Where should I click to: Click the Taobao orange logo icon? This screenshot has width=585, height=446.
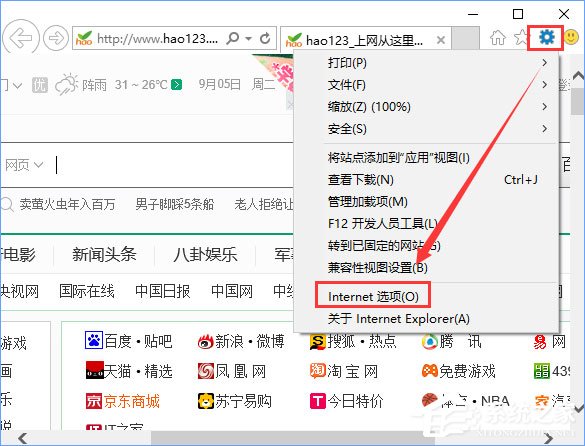(318, 371)
